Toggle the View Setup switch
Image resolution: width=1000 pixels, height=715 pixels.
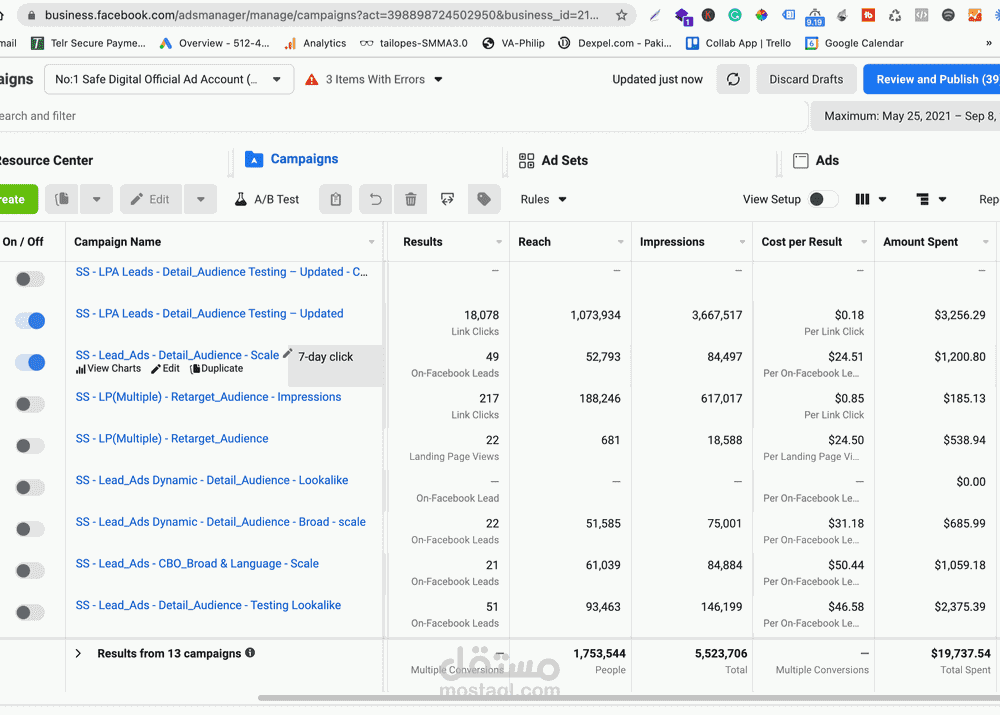tap(823, 199)
